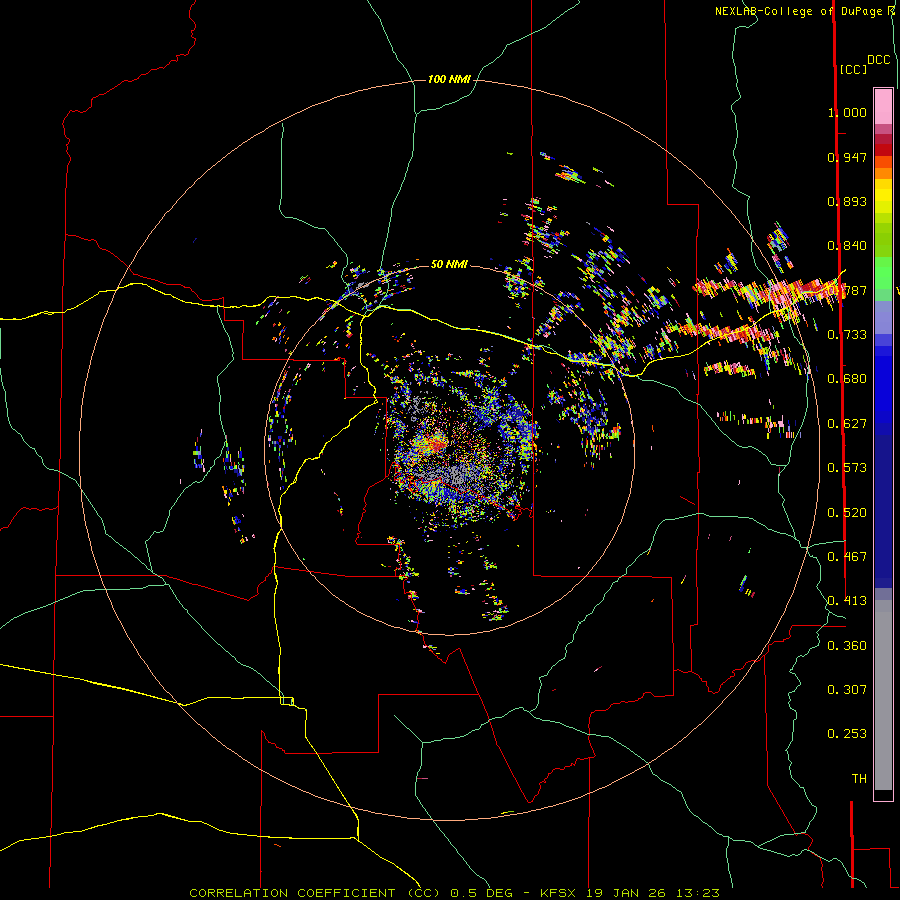Click the bright green color bar segment
This screenshot has height=900, width=900.
[883, 273]
